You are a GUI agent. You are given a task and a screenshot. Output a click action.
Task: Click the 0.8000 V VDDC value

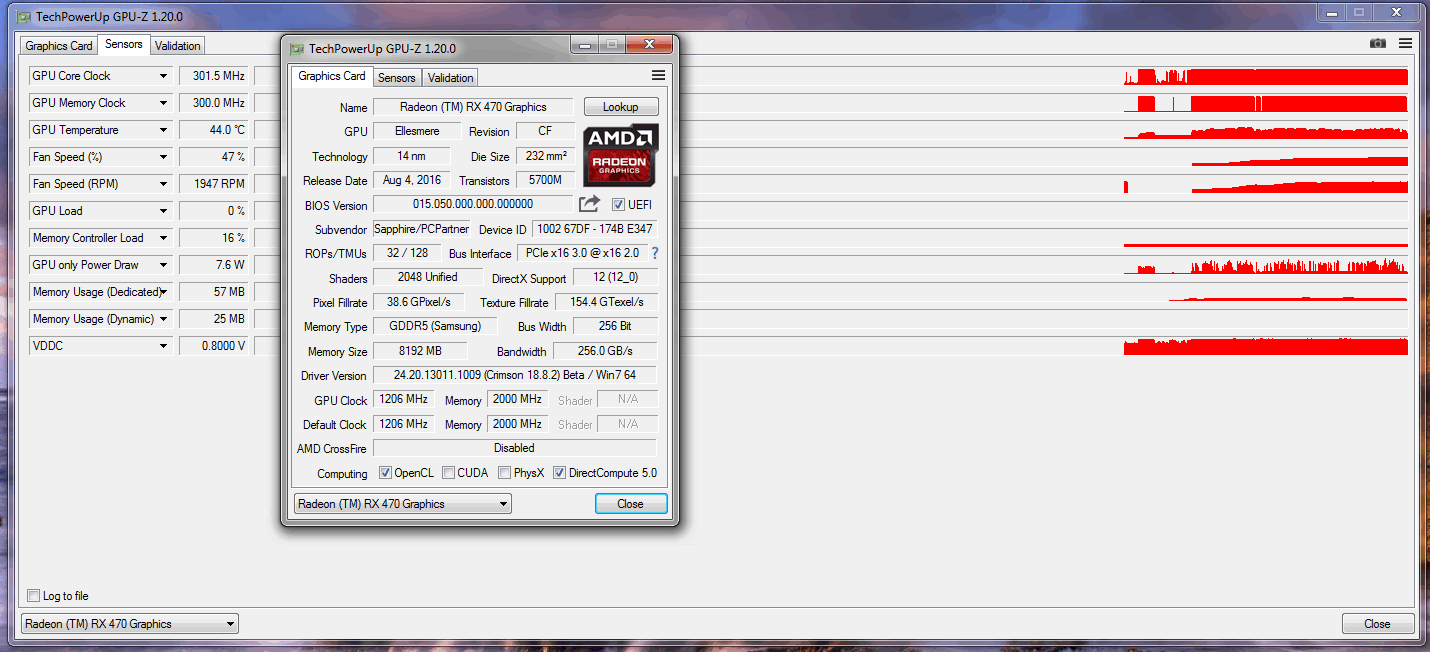pyautogui.click(x=214, y=346)
